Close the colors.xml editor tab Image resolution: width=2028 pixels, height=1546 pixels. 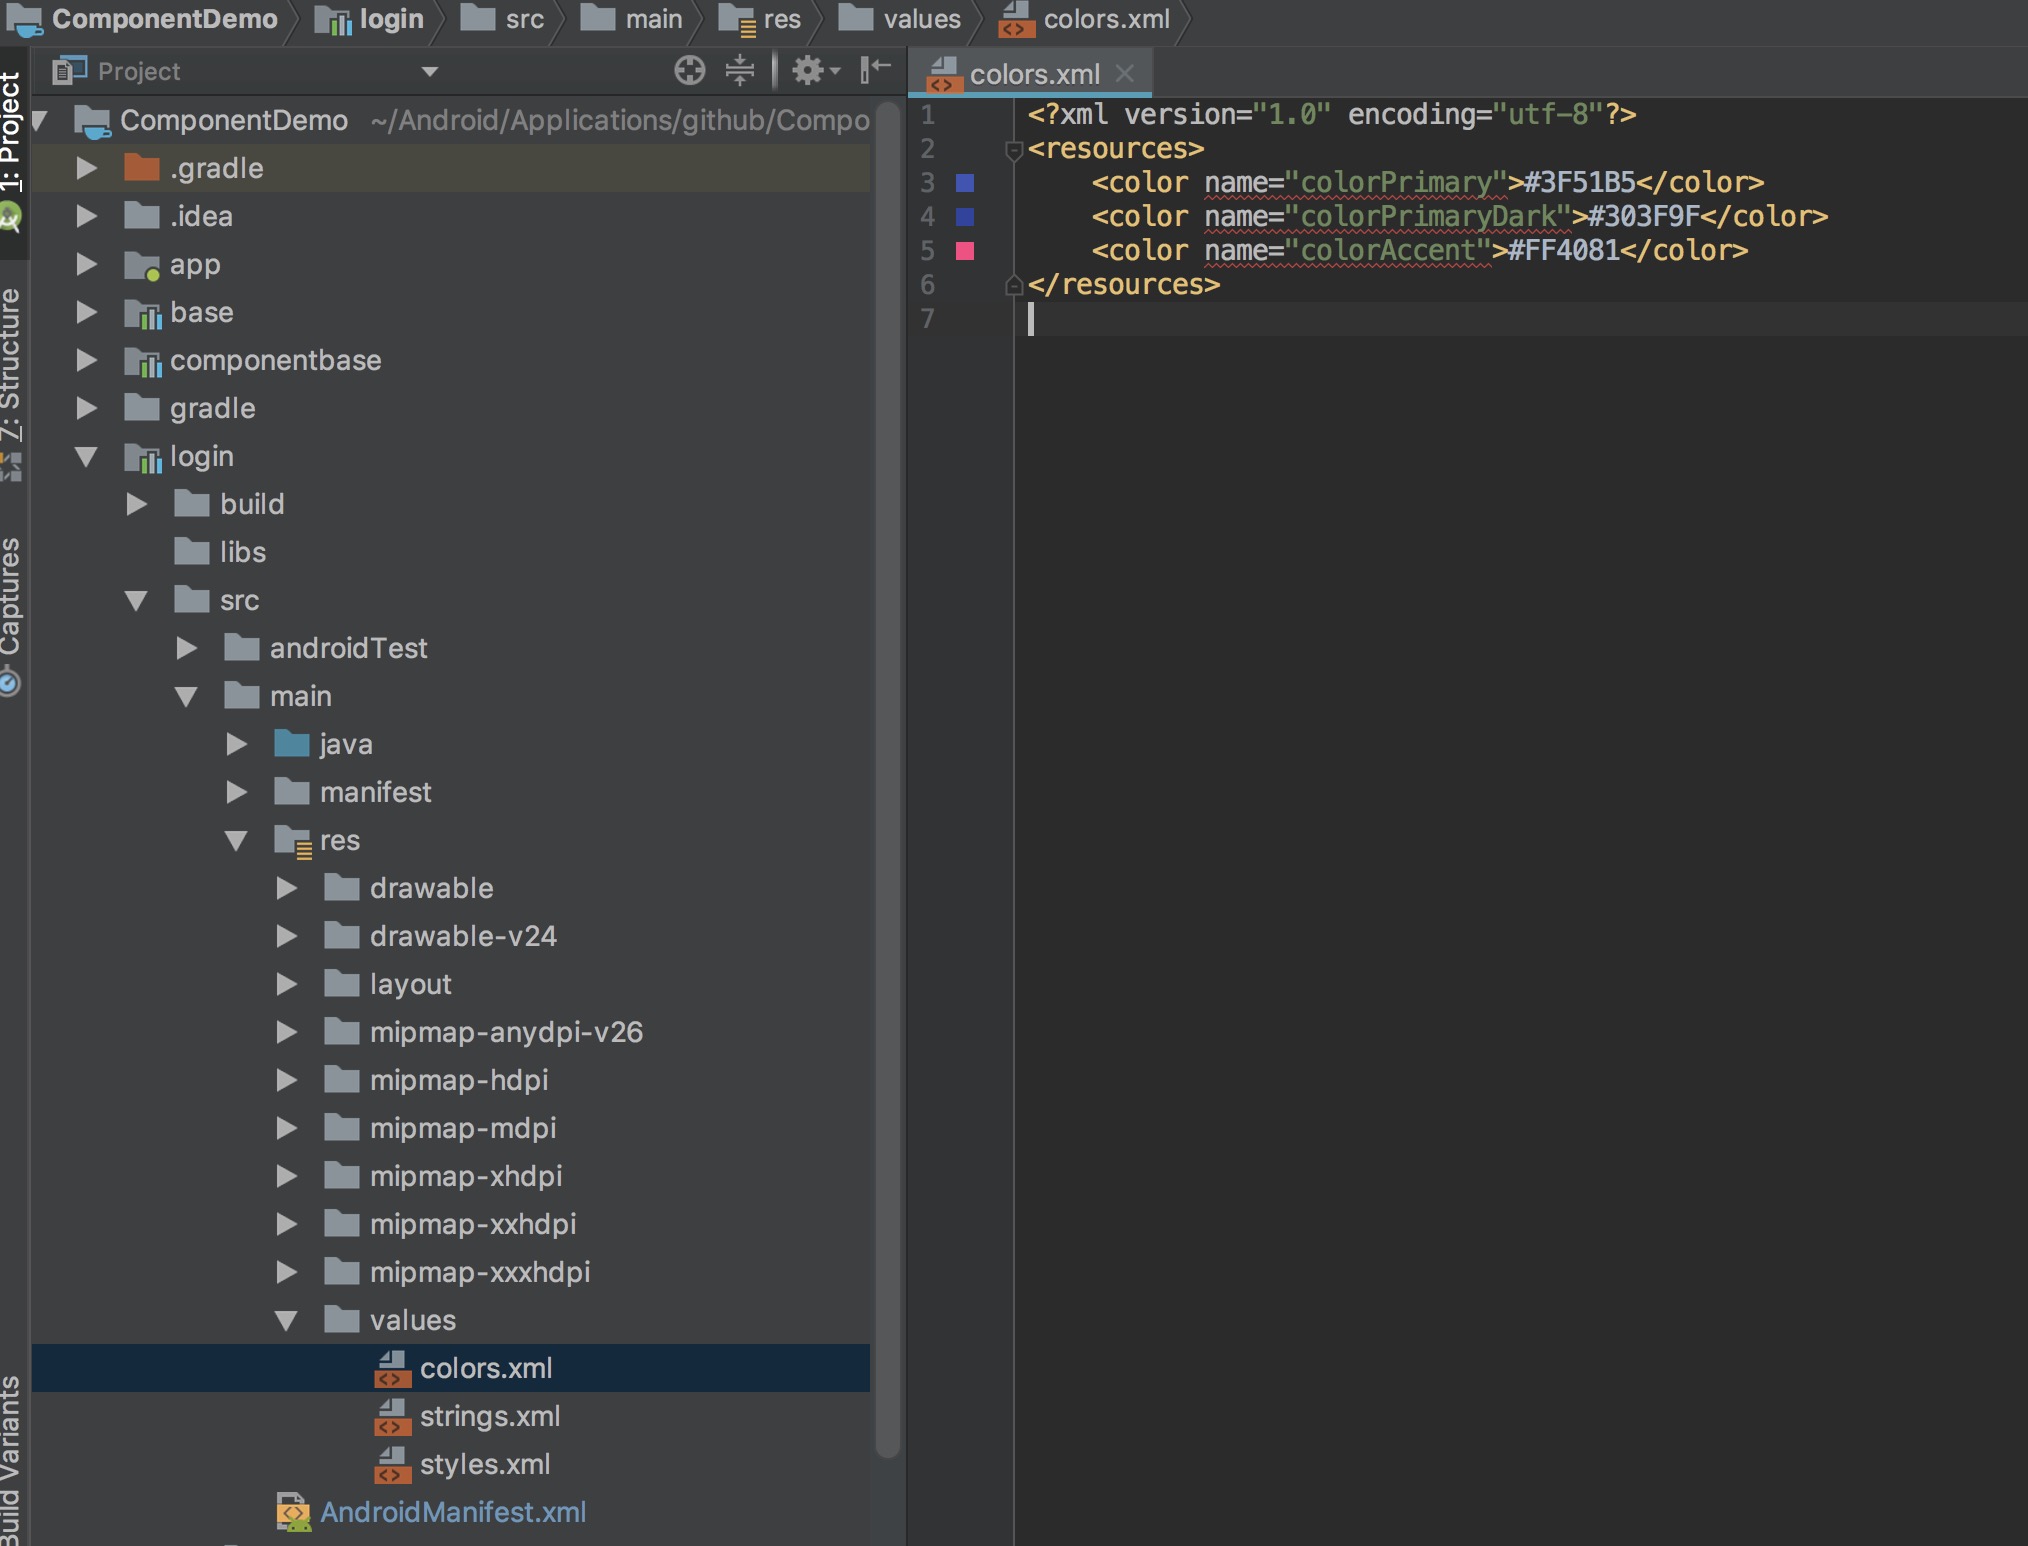tap(1125, 73)
